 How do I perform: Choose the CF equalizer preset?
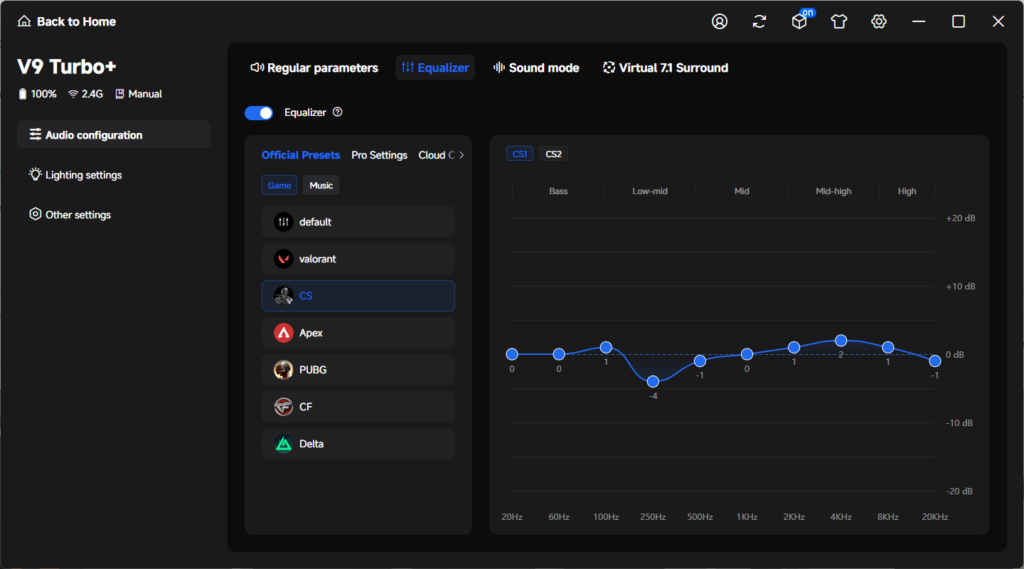(x=358, y=407)
